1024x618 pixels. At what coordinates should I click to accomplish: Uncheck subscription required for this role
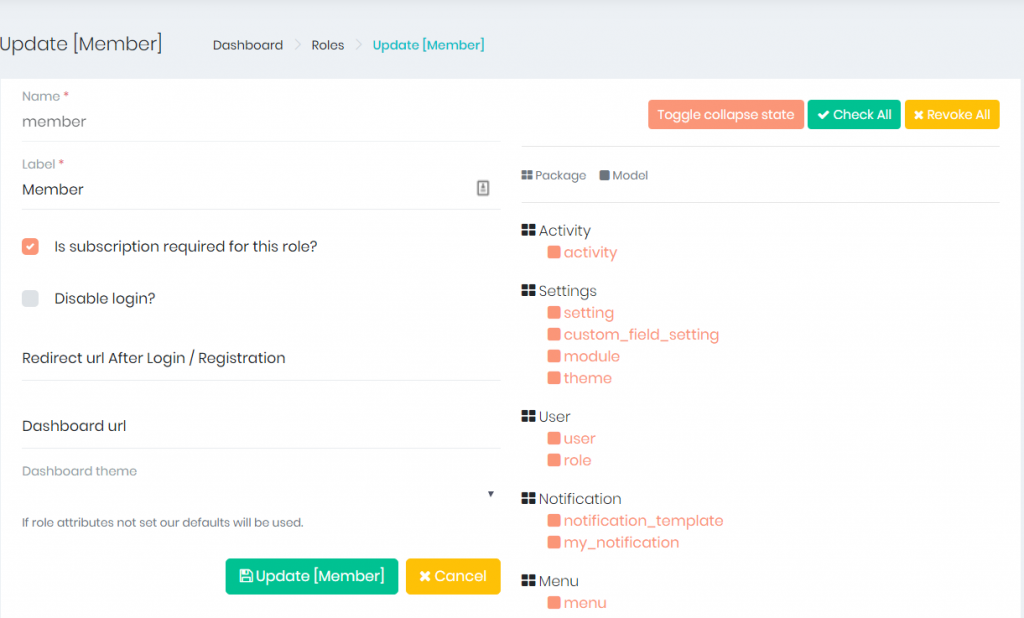click(x=29, y=246)
